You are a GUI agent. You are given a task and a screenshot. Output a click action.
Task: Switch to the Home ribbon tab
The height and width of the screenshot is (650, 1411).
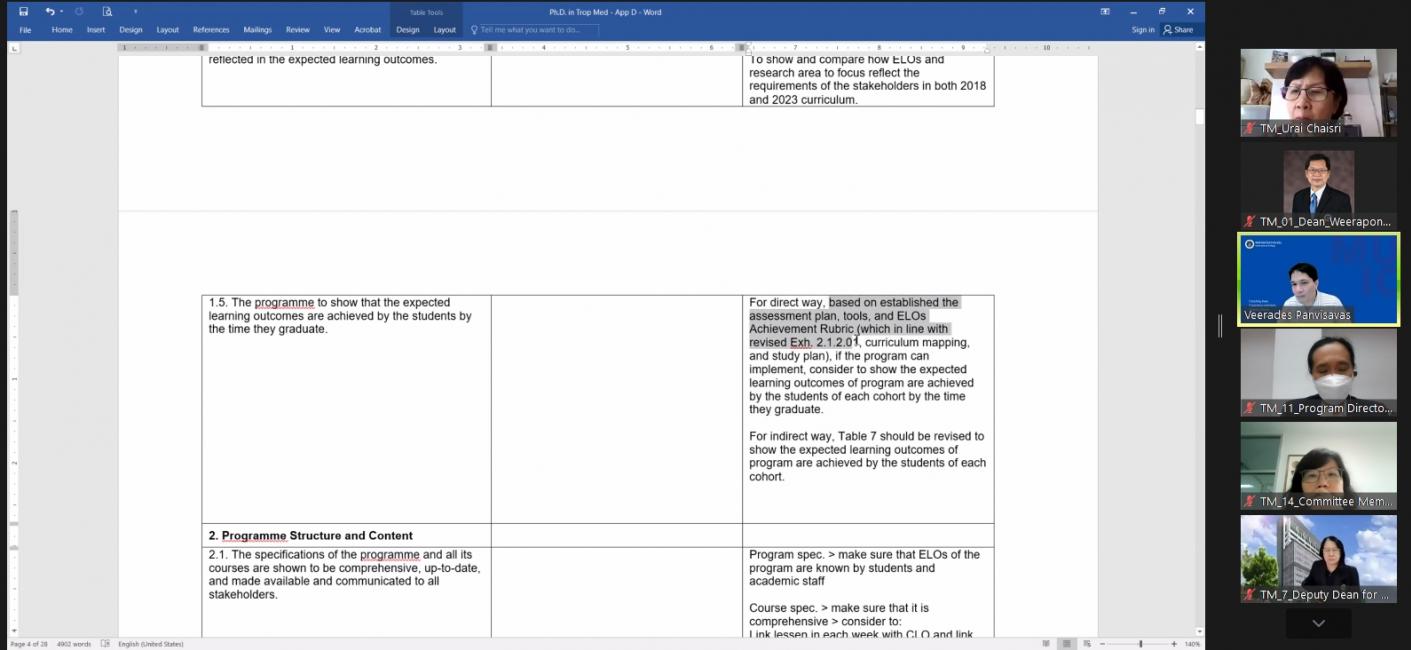pyautogui.click(x=62, y=30)
